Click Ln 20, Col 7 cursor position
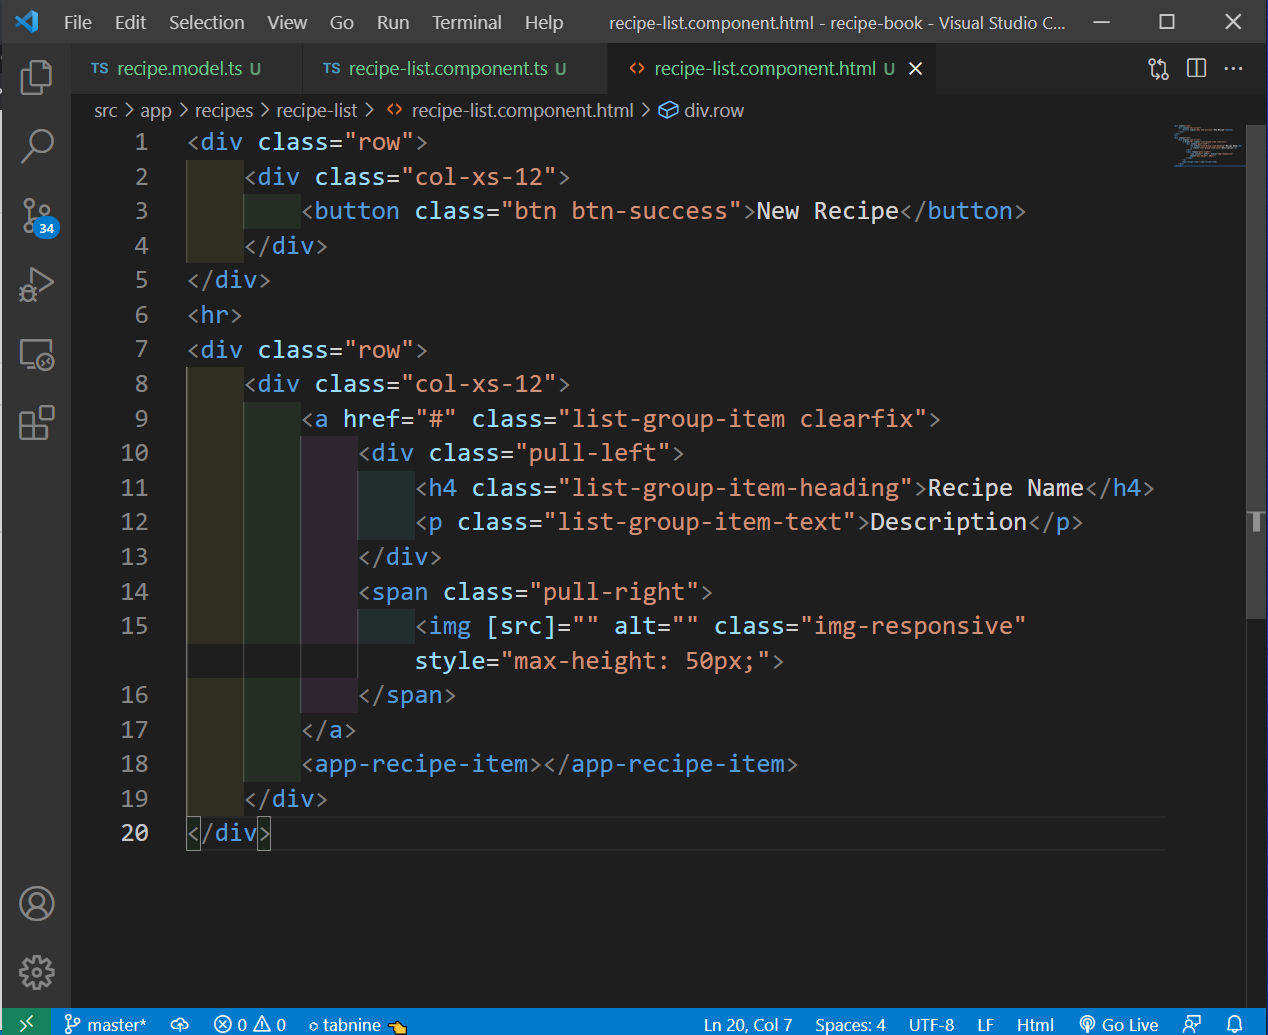Screen dimensions: 1268x1035 tap(748, 1024)
